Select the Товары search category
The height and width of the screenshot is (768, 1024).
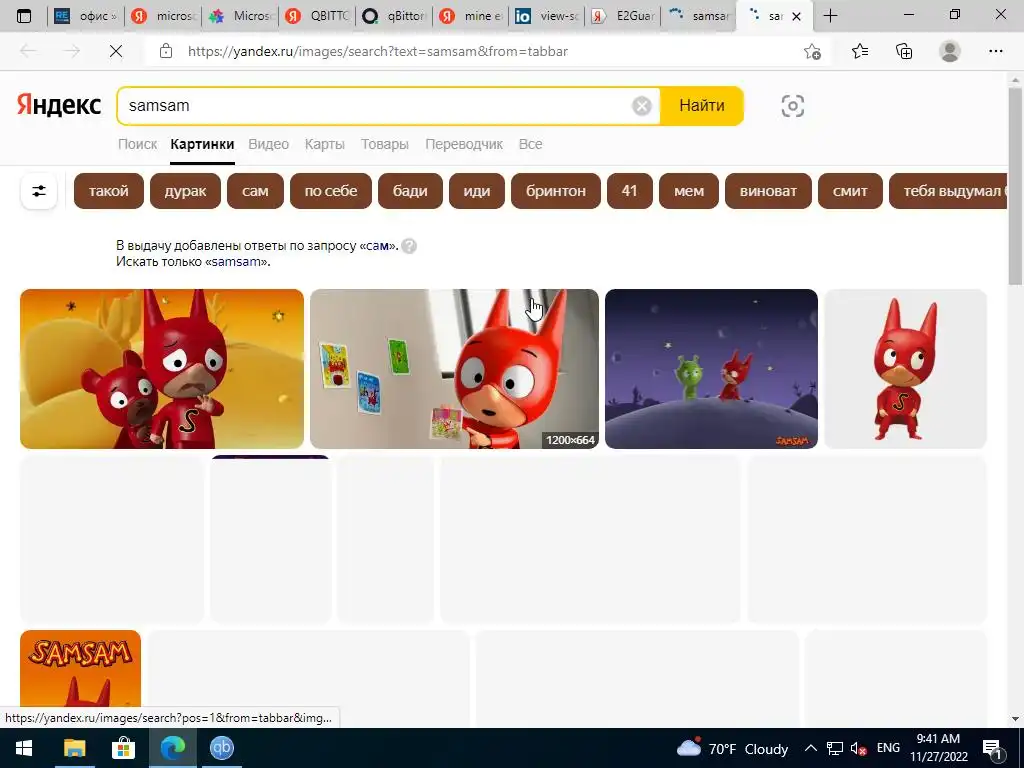(385, 144)
